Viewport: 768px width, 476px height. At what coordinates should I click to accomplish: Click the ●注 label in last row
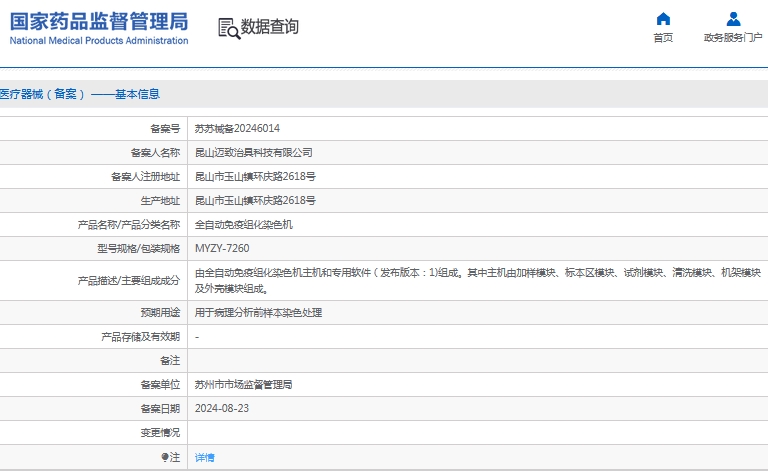[170, 457]
